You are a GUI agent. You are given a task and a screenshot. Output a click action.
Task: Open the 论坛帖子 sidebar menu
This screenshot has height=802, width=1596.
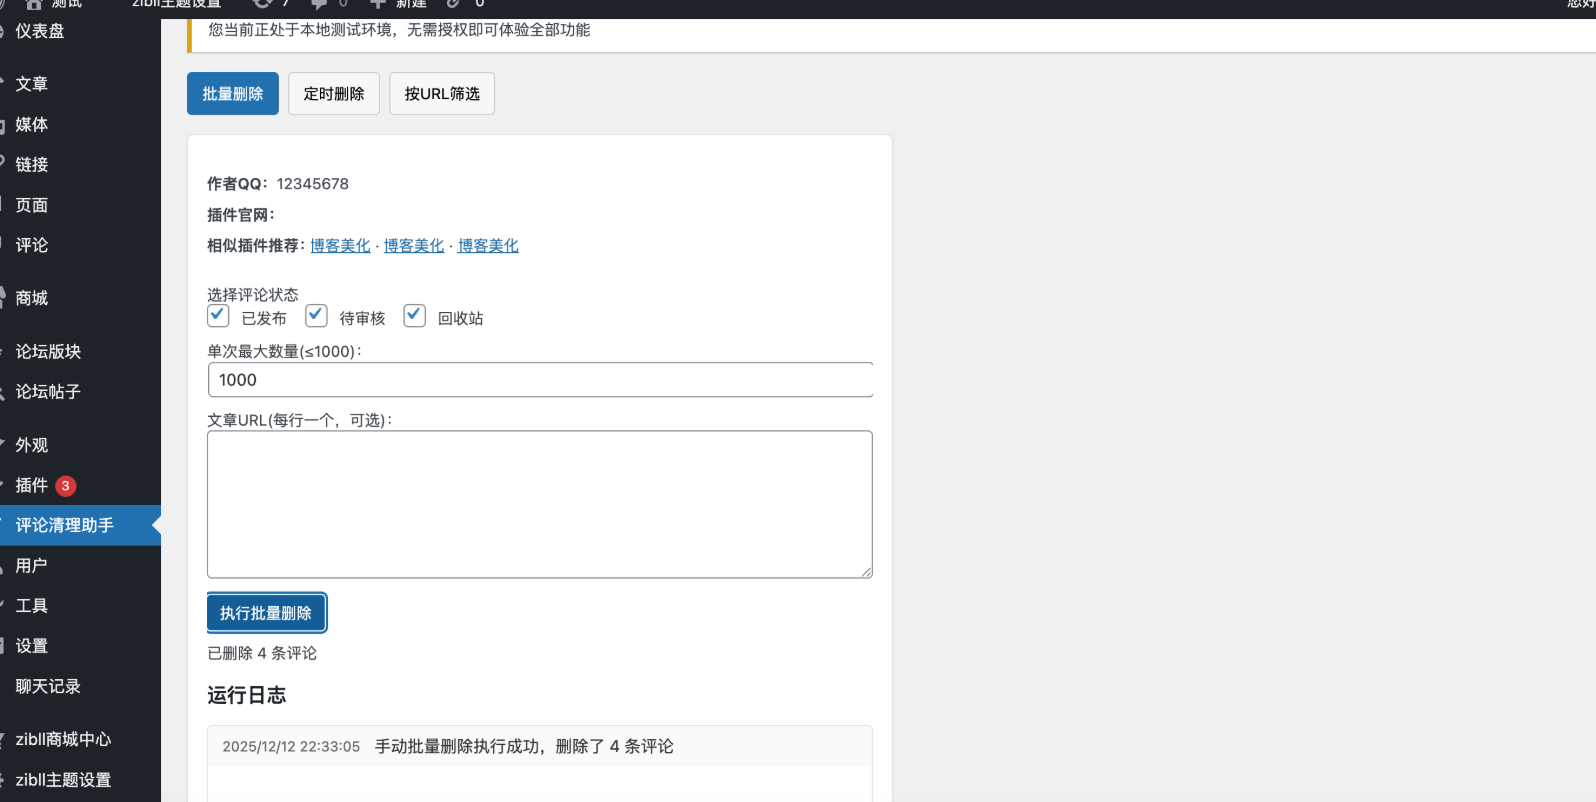click(x=80, y=392)
